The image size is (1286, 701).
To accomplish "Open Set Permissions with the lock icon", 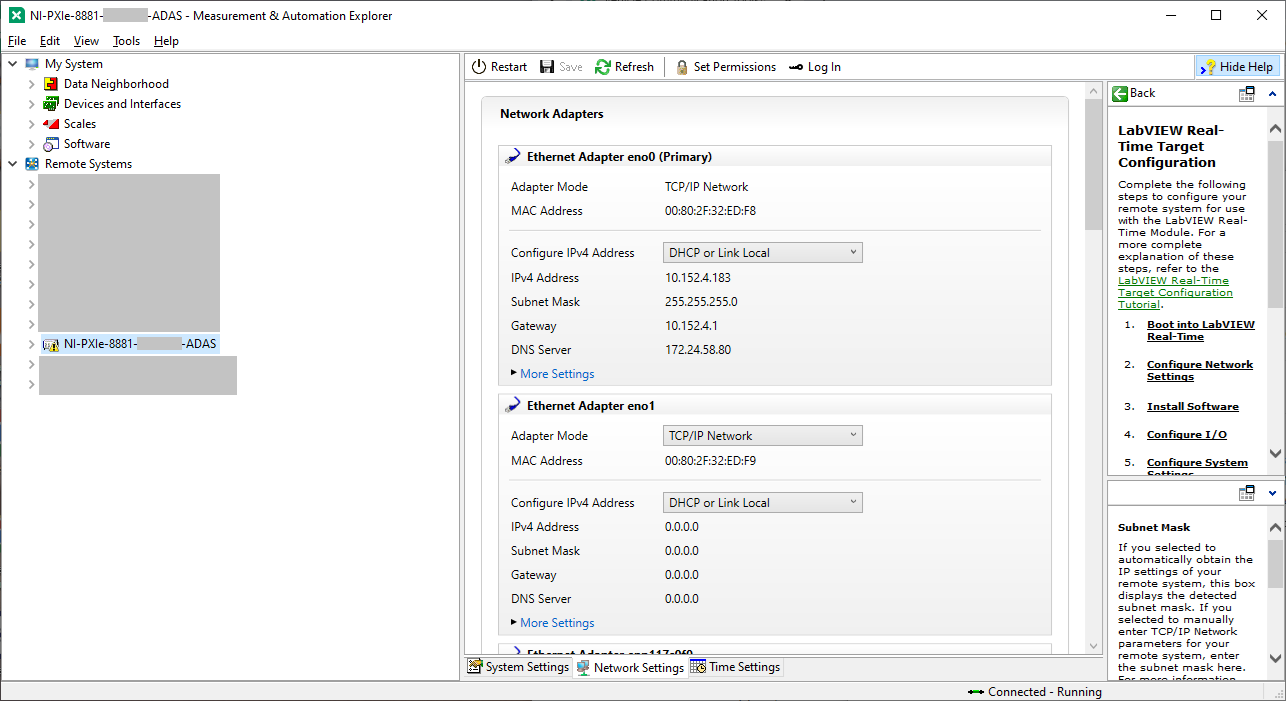I will click(x=682, y=67).
